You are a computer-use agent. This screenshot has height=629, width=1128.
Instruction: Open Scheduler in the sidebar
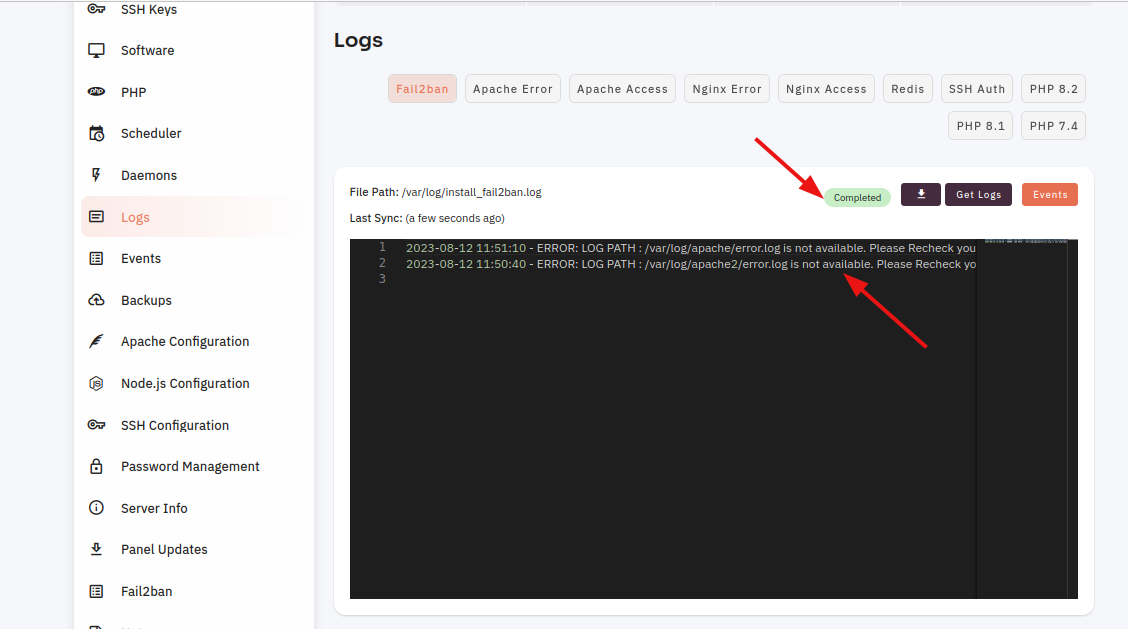pyautogui.click(x=151, y=133)
